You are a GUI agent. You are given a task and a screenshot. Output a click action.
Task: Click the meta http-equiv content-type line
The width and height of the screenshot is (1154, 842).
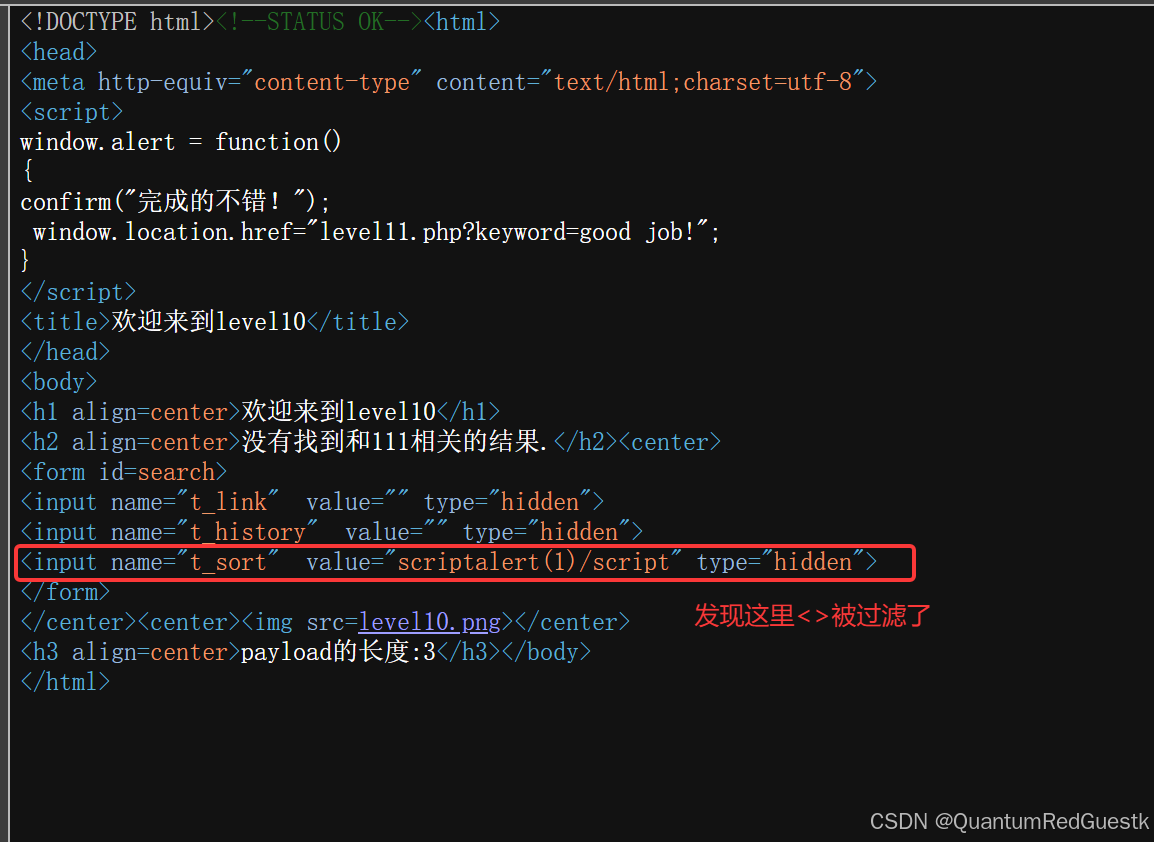[449, 82]
